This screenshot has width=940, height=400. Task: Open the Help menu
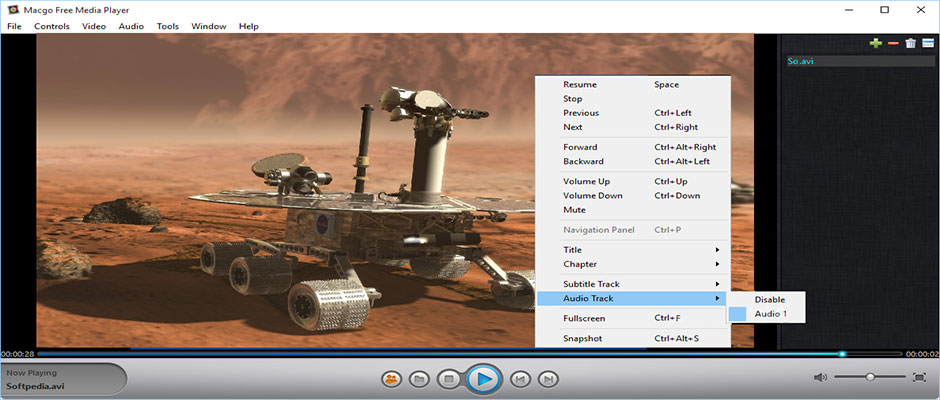(x=249, y=26)
